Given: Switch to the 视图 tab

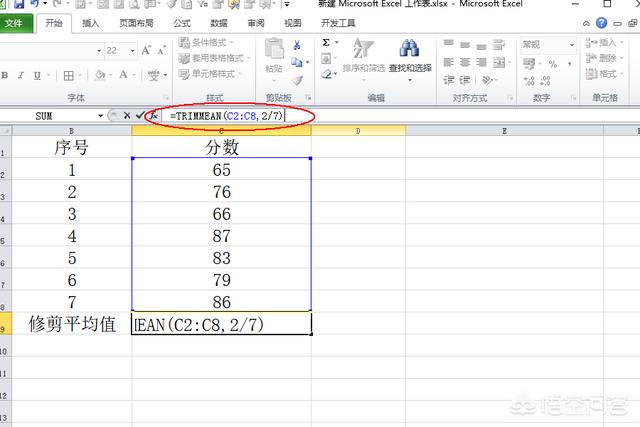Looking at the screenshot, I should [293, 23].
